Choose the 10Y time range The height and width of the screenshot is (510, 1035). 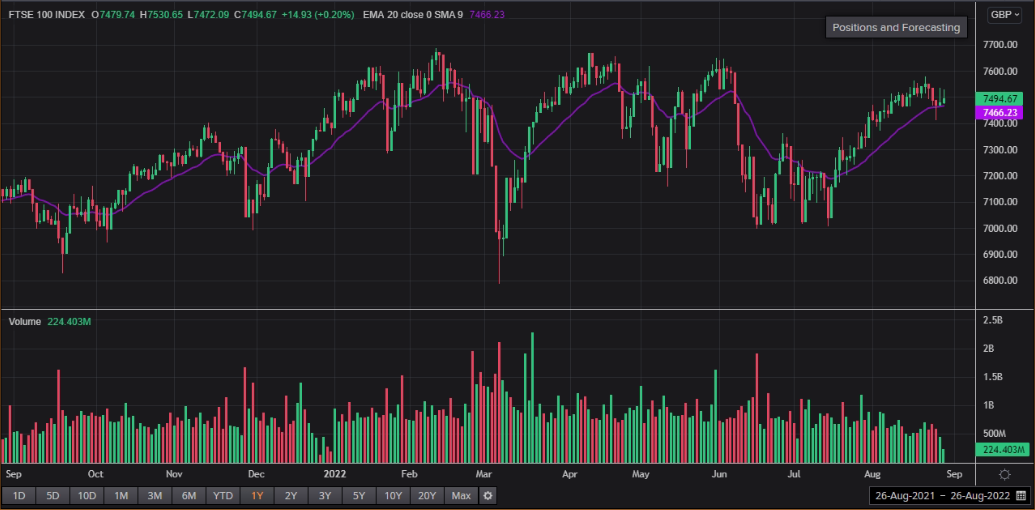pos(393,495)
